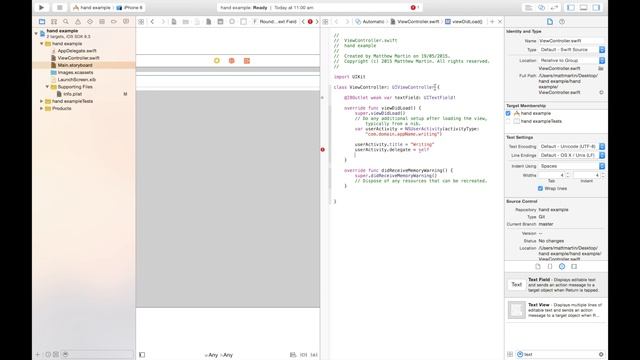640x360 pixels.
Task: Collapse the hand example project root
Action: 36,33
